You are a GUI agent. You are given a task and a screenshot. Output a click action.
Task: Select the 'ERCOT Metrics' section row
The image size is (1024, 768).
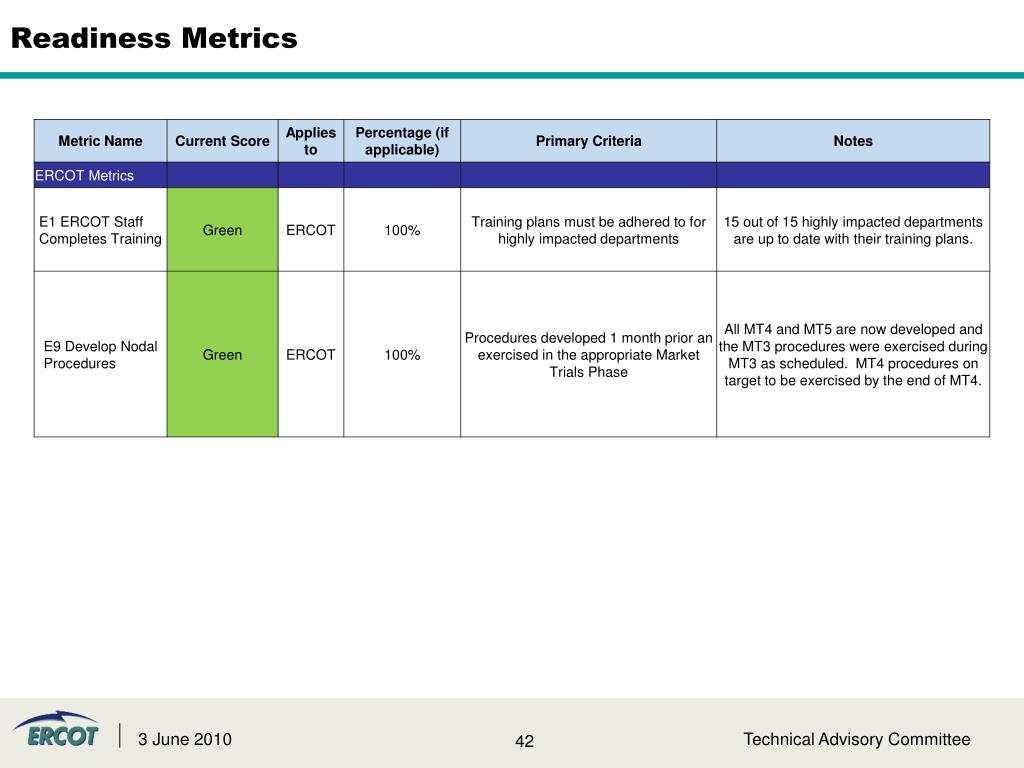(512, 175)
